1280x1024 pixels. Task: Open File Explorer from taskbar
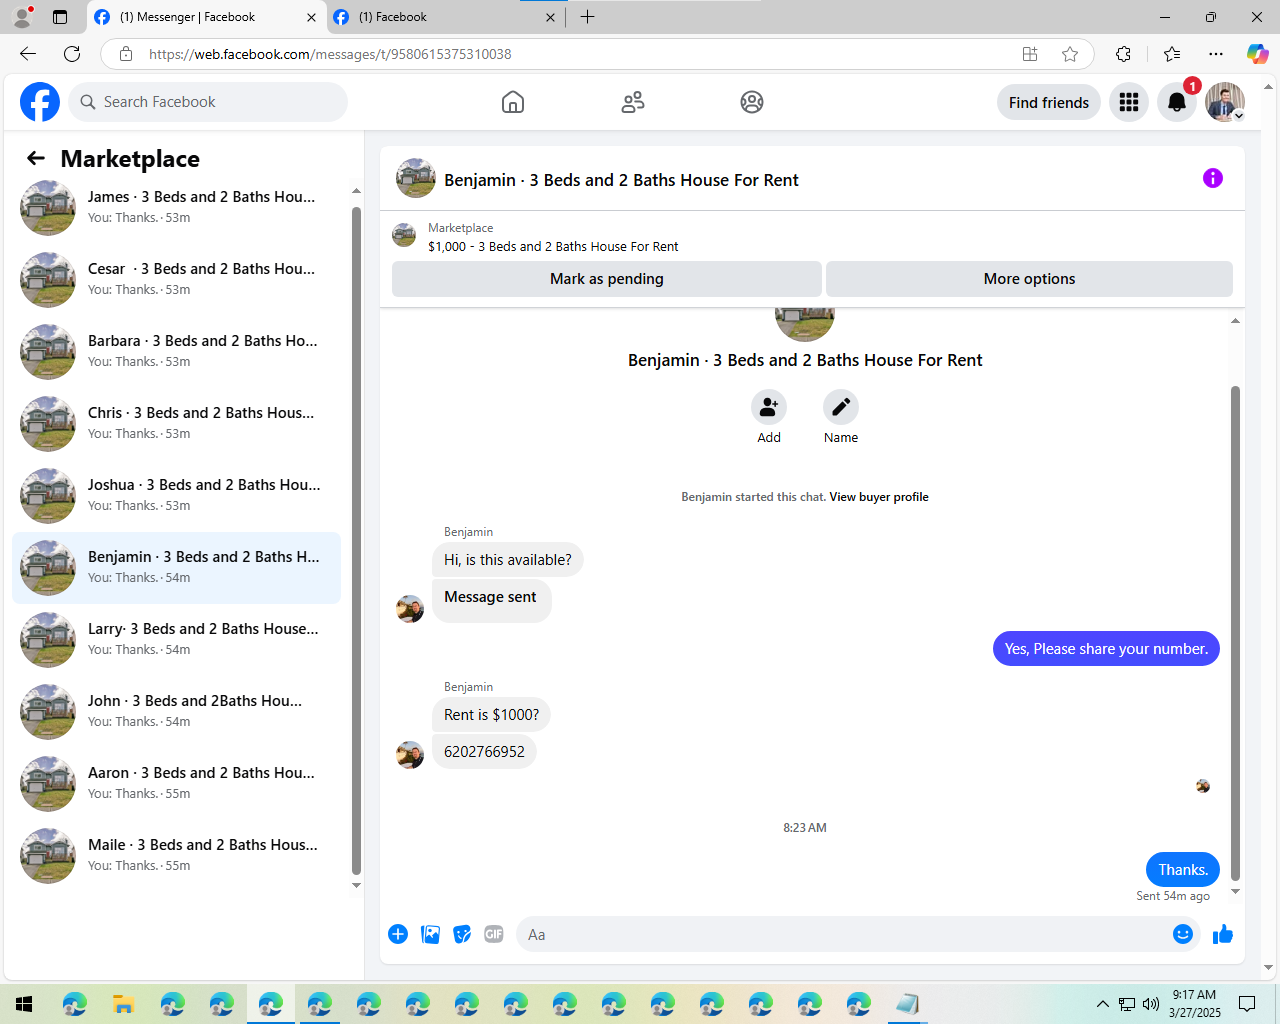(x=123, y=1004)
